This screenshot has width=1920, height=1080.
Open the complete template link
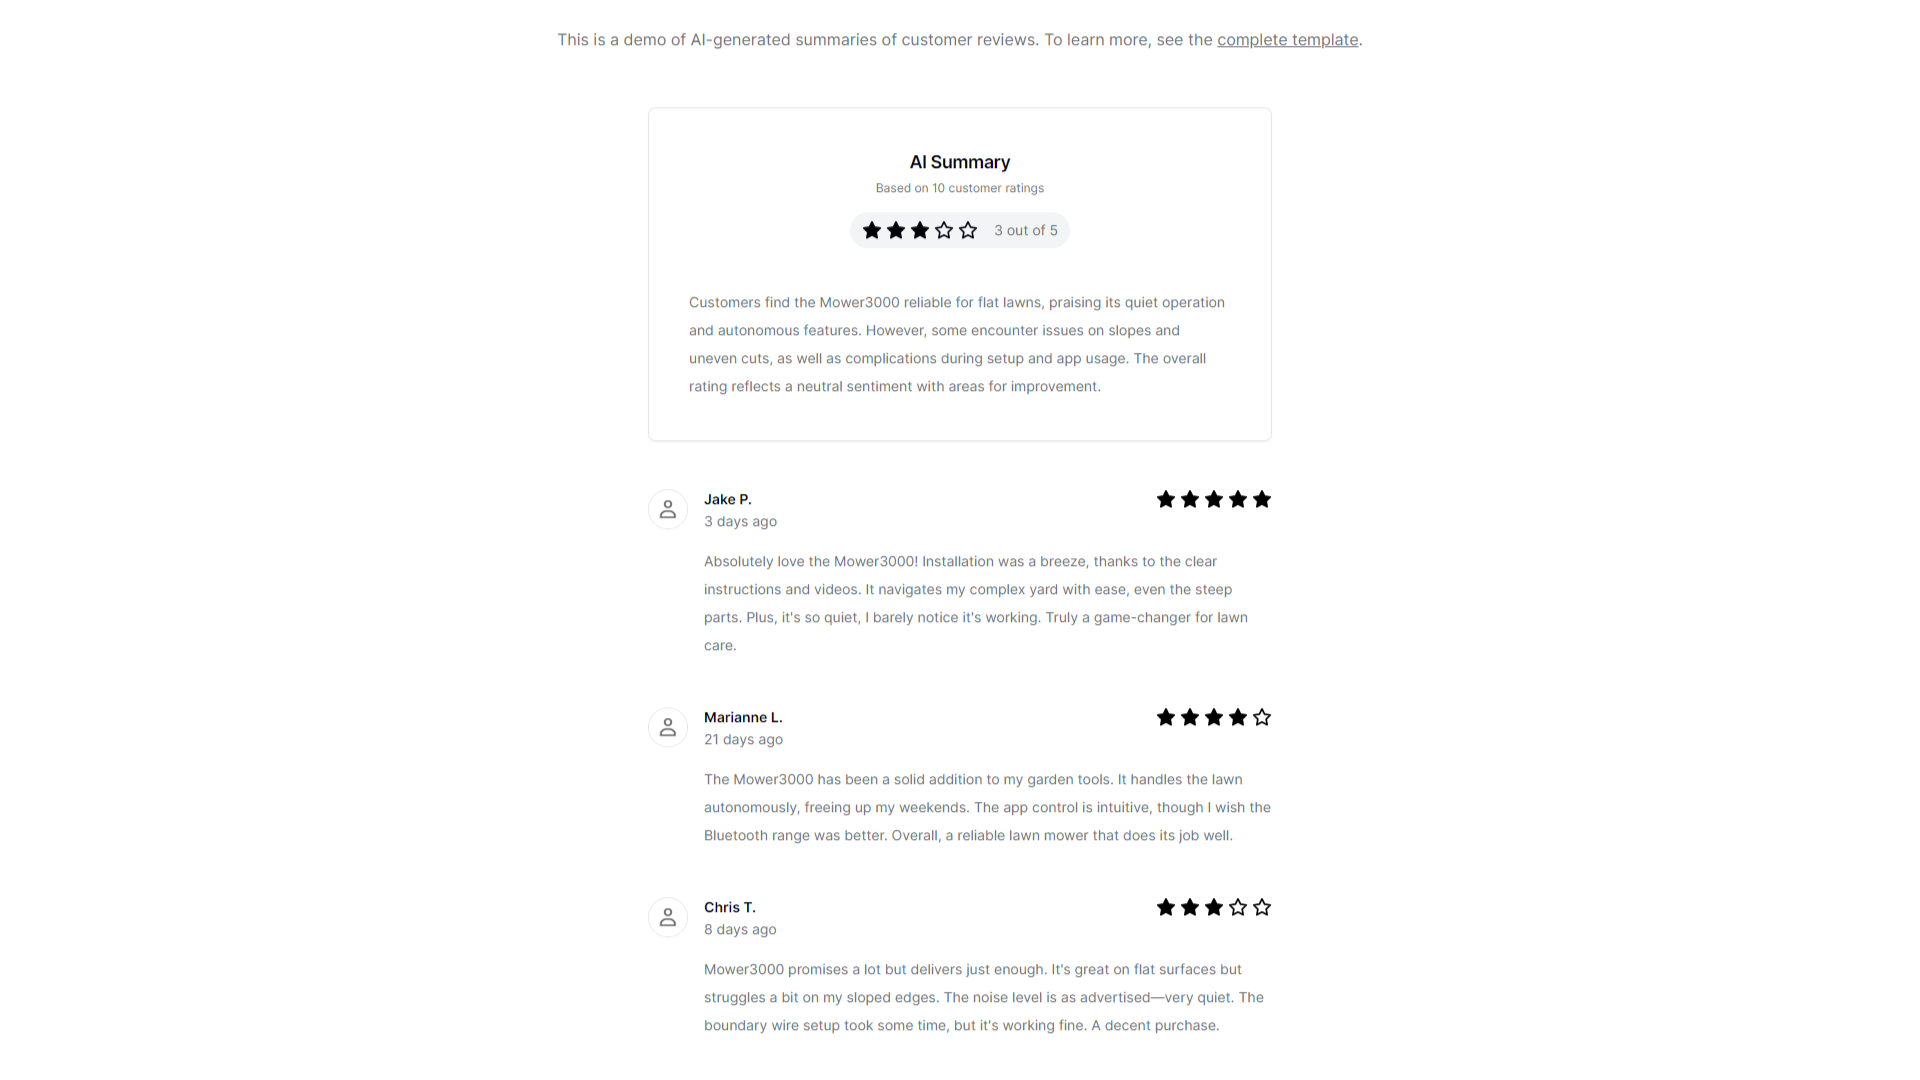(x=1287, y=40)
